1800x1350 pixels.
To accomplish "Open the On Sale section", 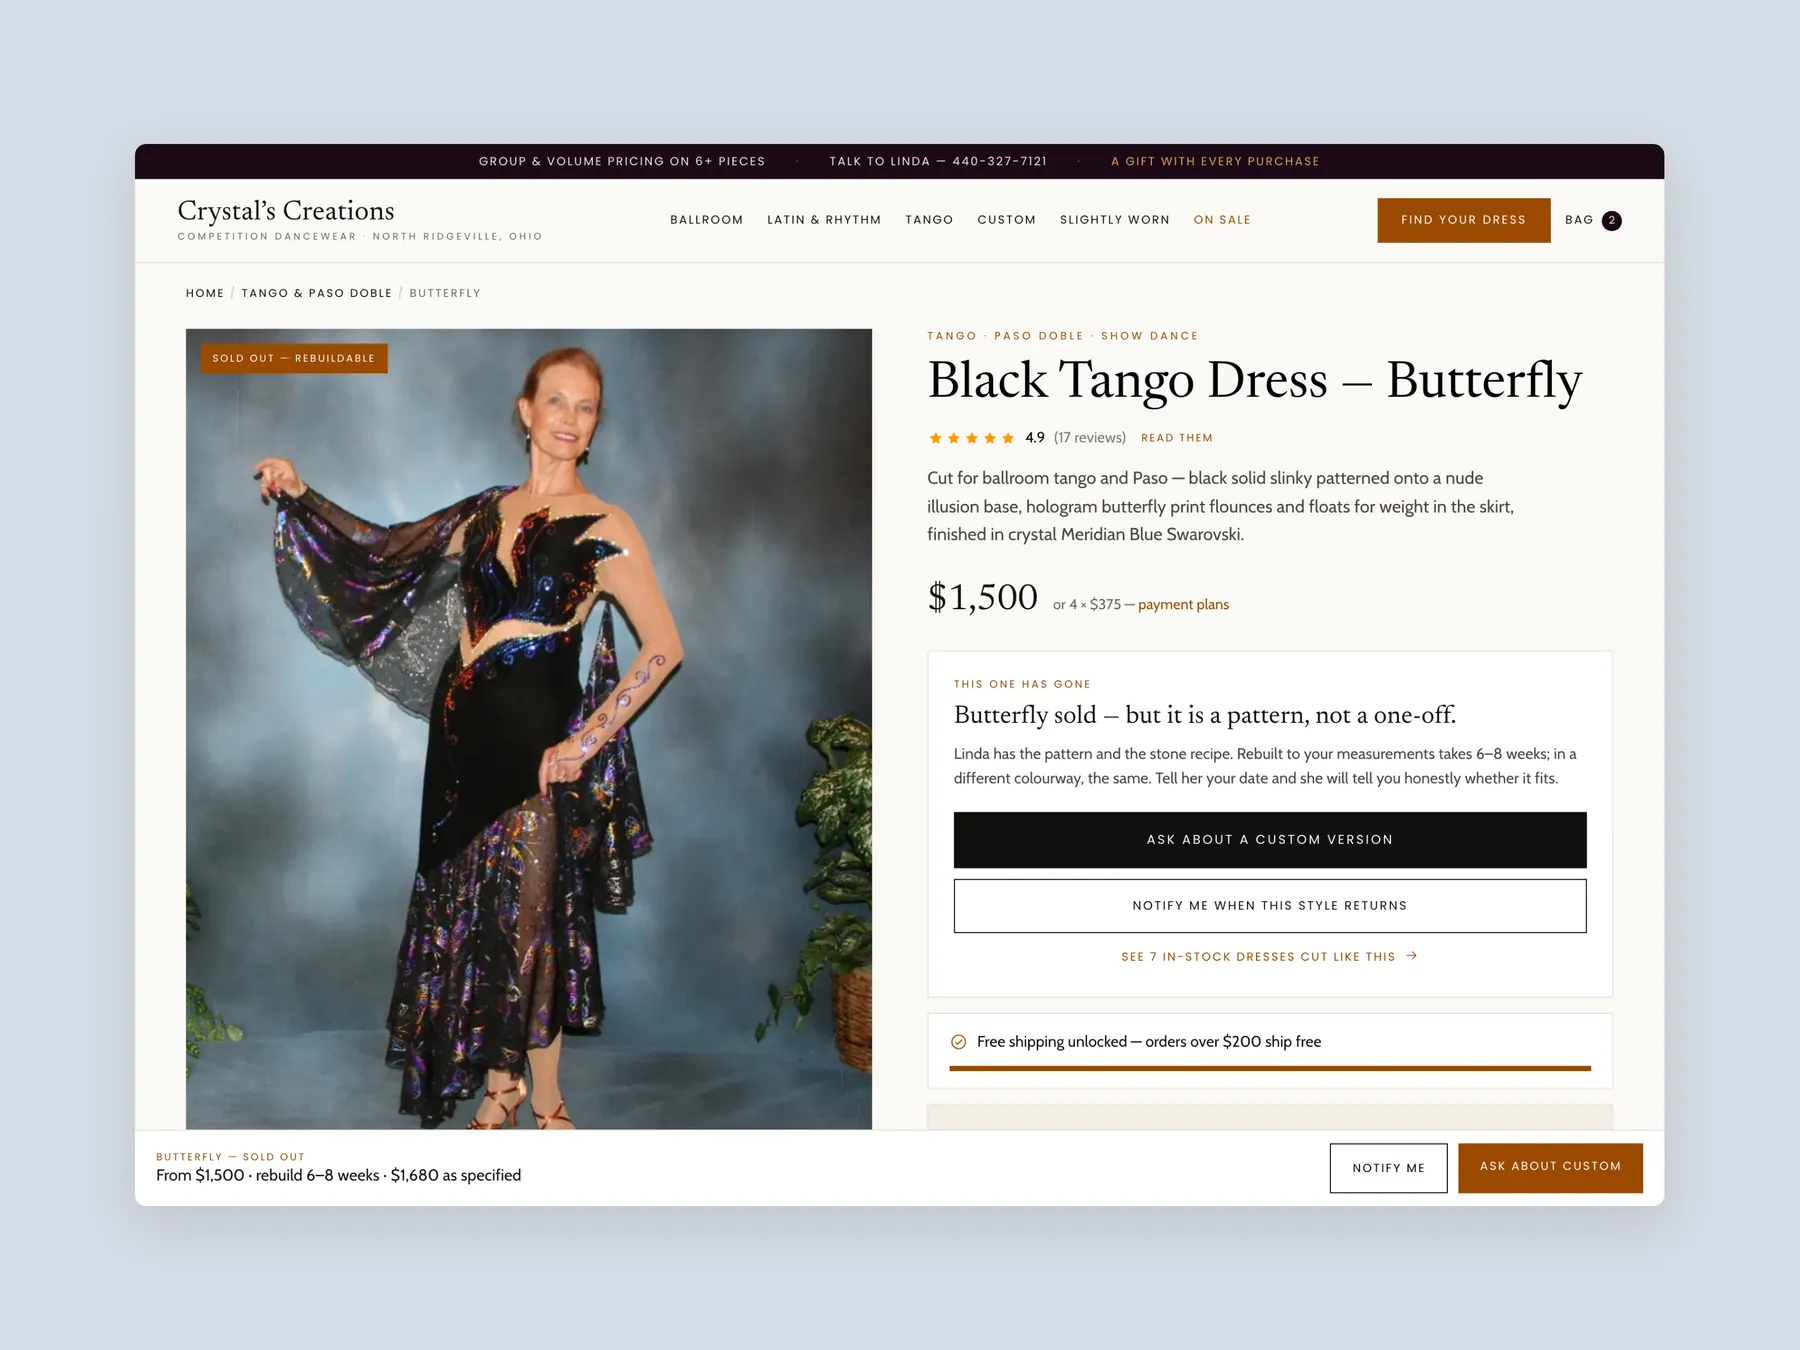I will [1222, 220].
